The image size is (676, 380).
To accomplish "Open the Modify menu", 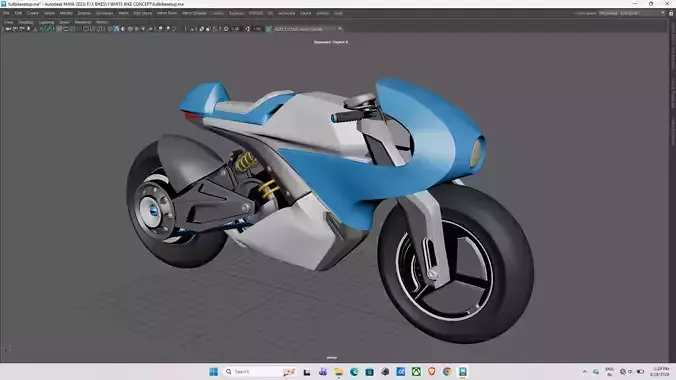I will coord(66,13).
